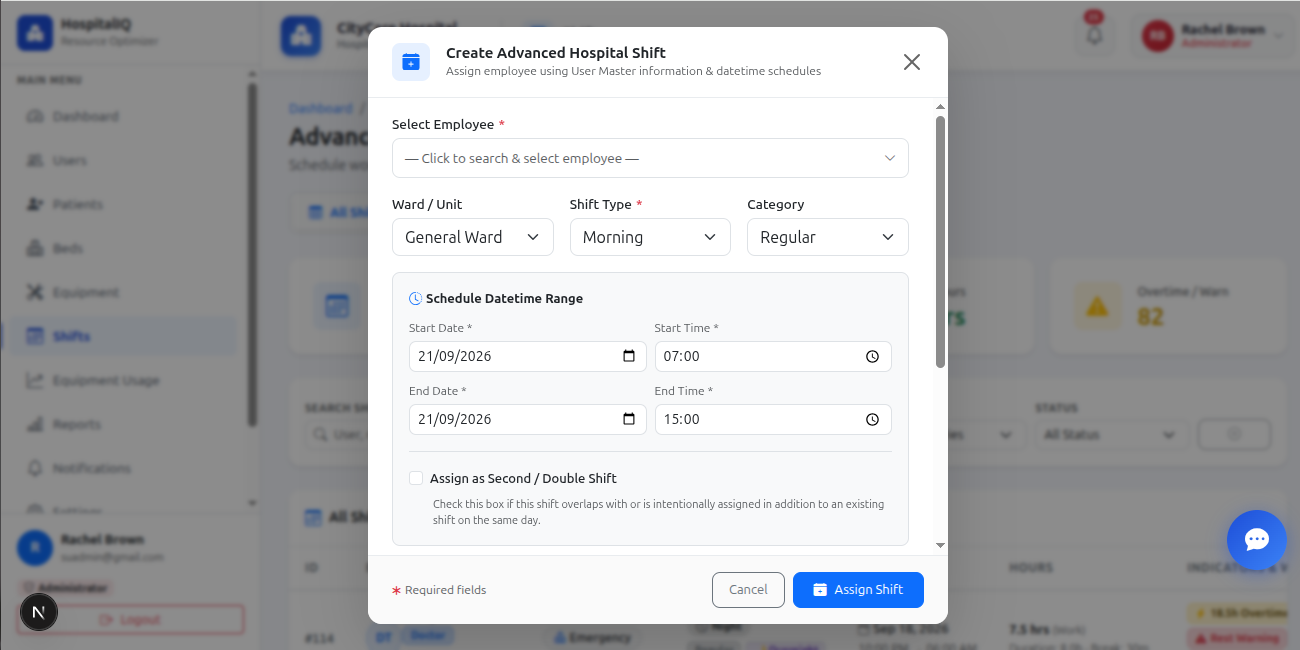This screenshot has width=1300, height=650.
Task: Click the Start Time clock icon
Action: click(x=872, y=356)
